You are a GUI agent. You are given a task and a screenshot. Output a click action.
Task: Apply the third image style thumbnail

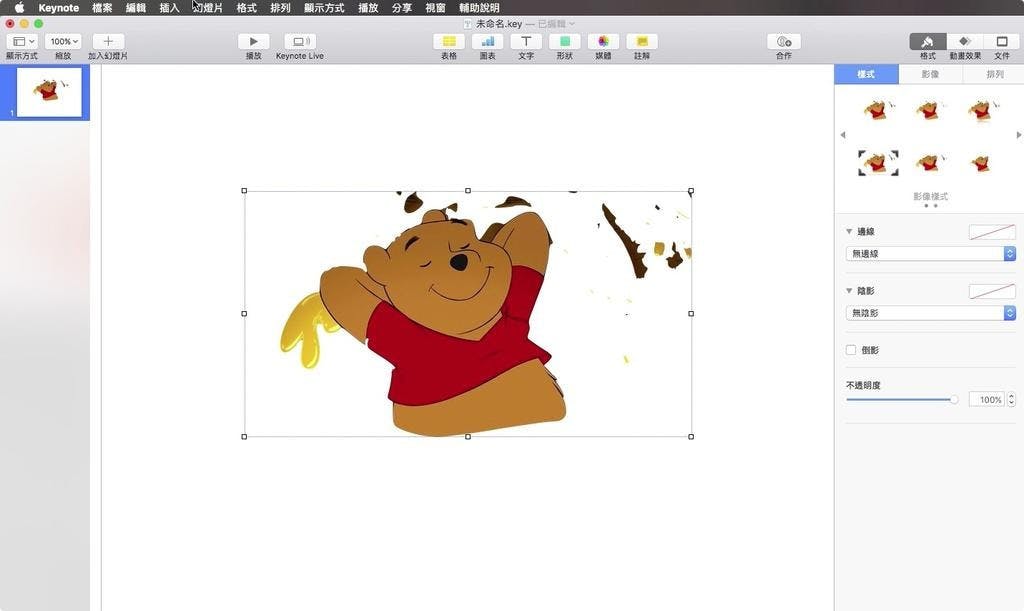[982, 110]
